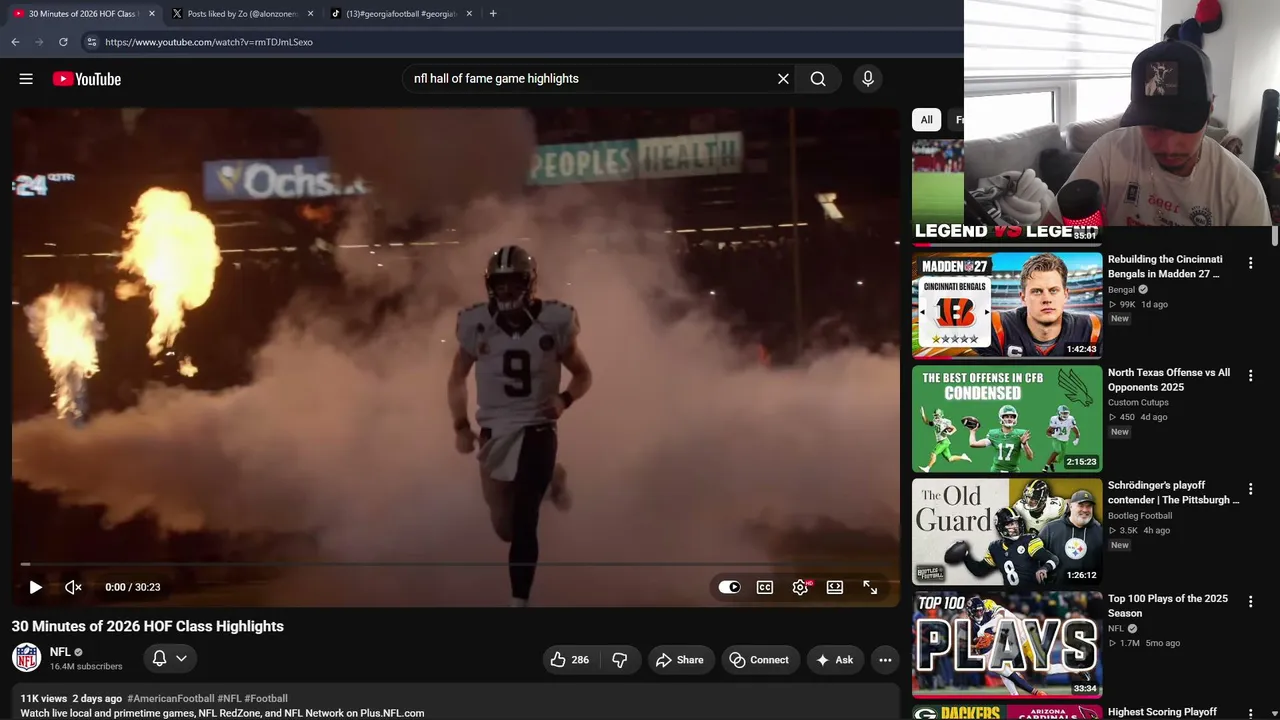The width and height of the screenshot is (1280, 720).
Task: Open North Texas Offense video thumbnail
Action: pyautogui.click(x=1007, y=418)
